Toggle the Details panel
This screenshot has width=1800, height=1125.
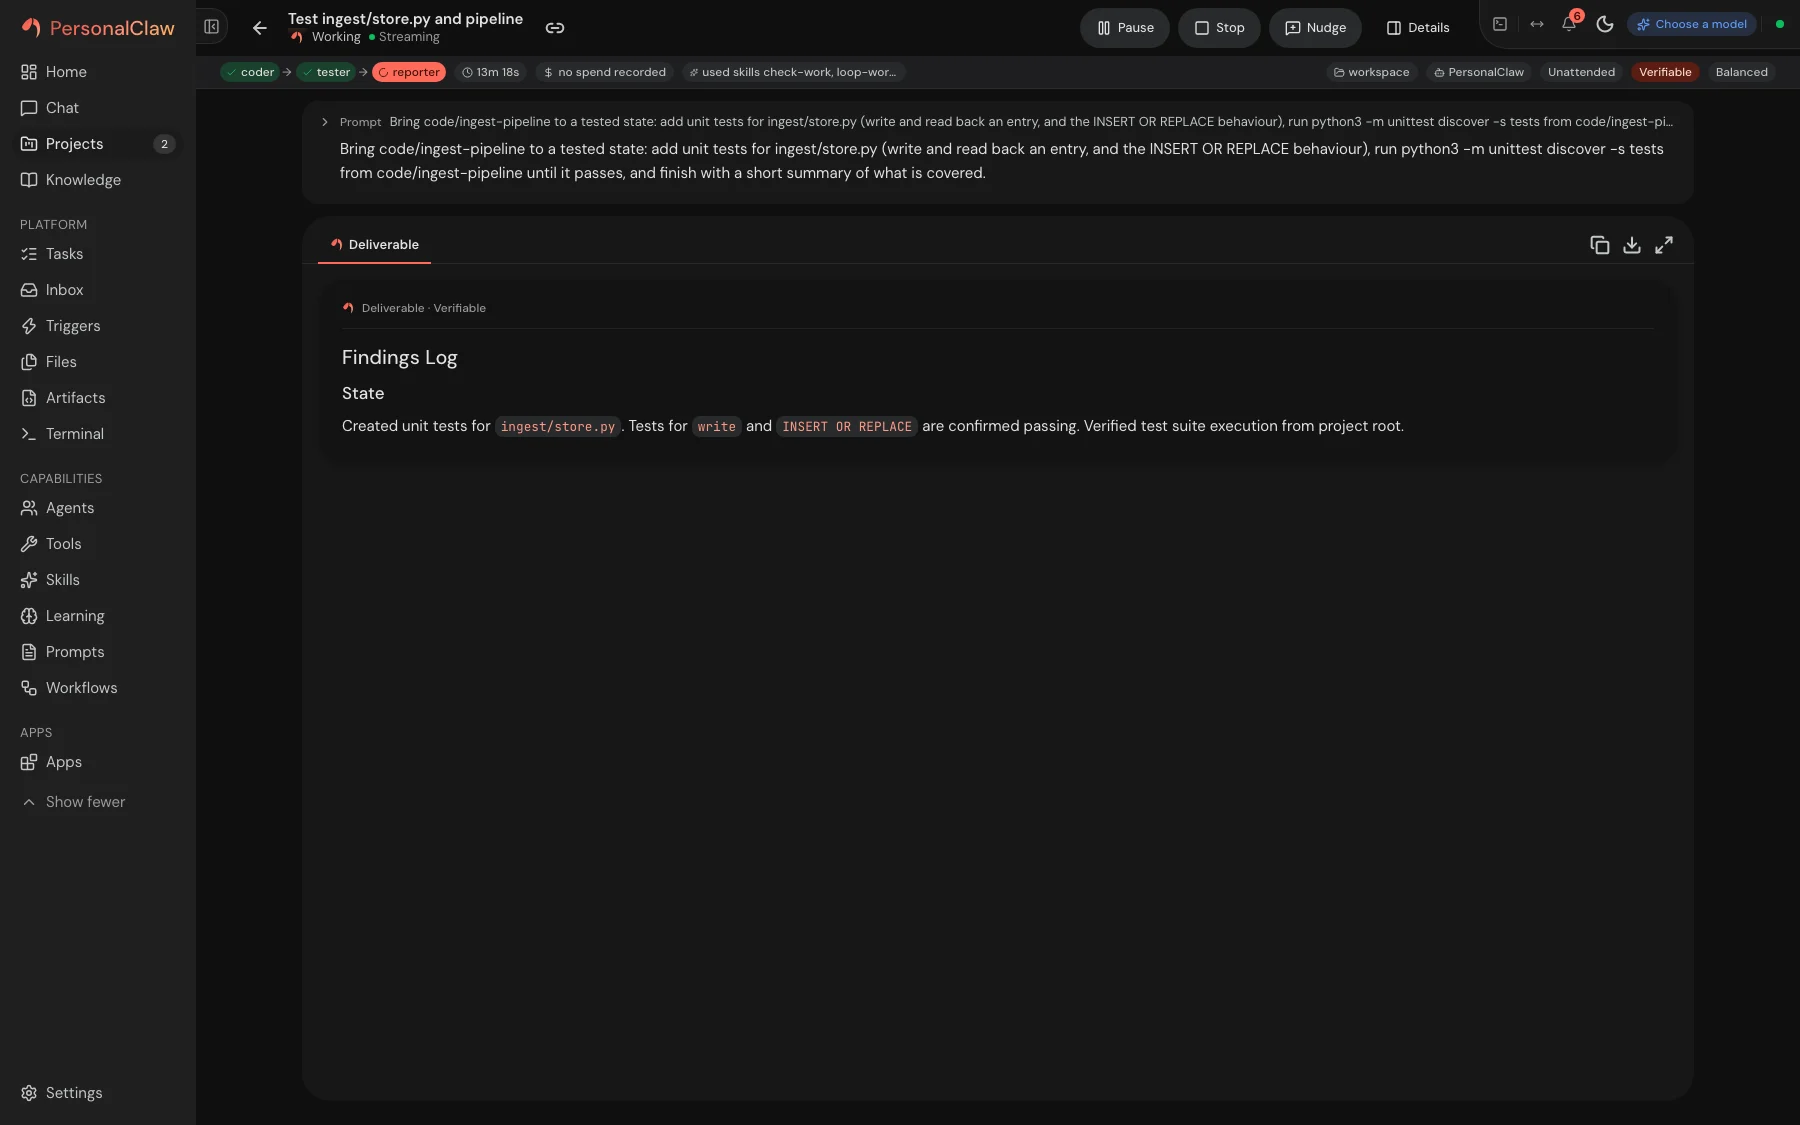(x=1418, y=28)
